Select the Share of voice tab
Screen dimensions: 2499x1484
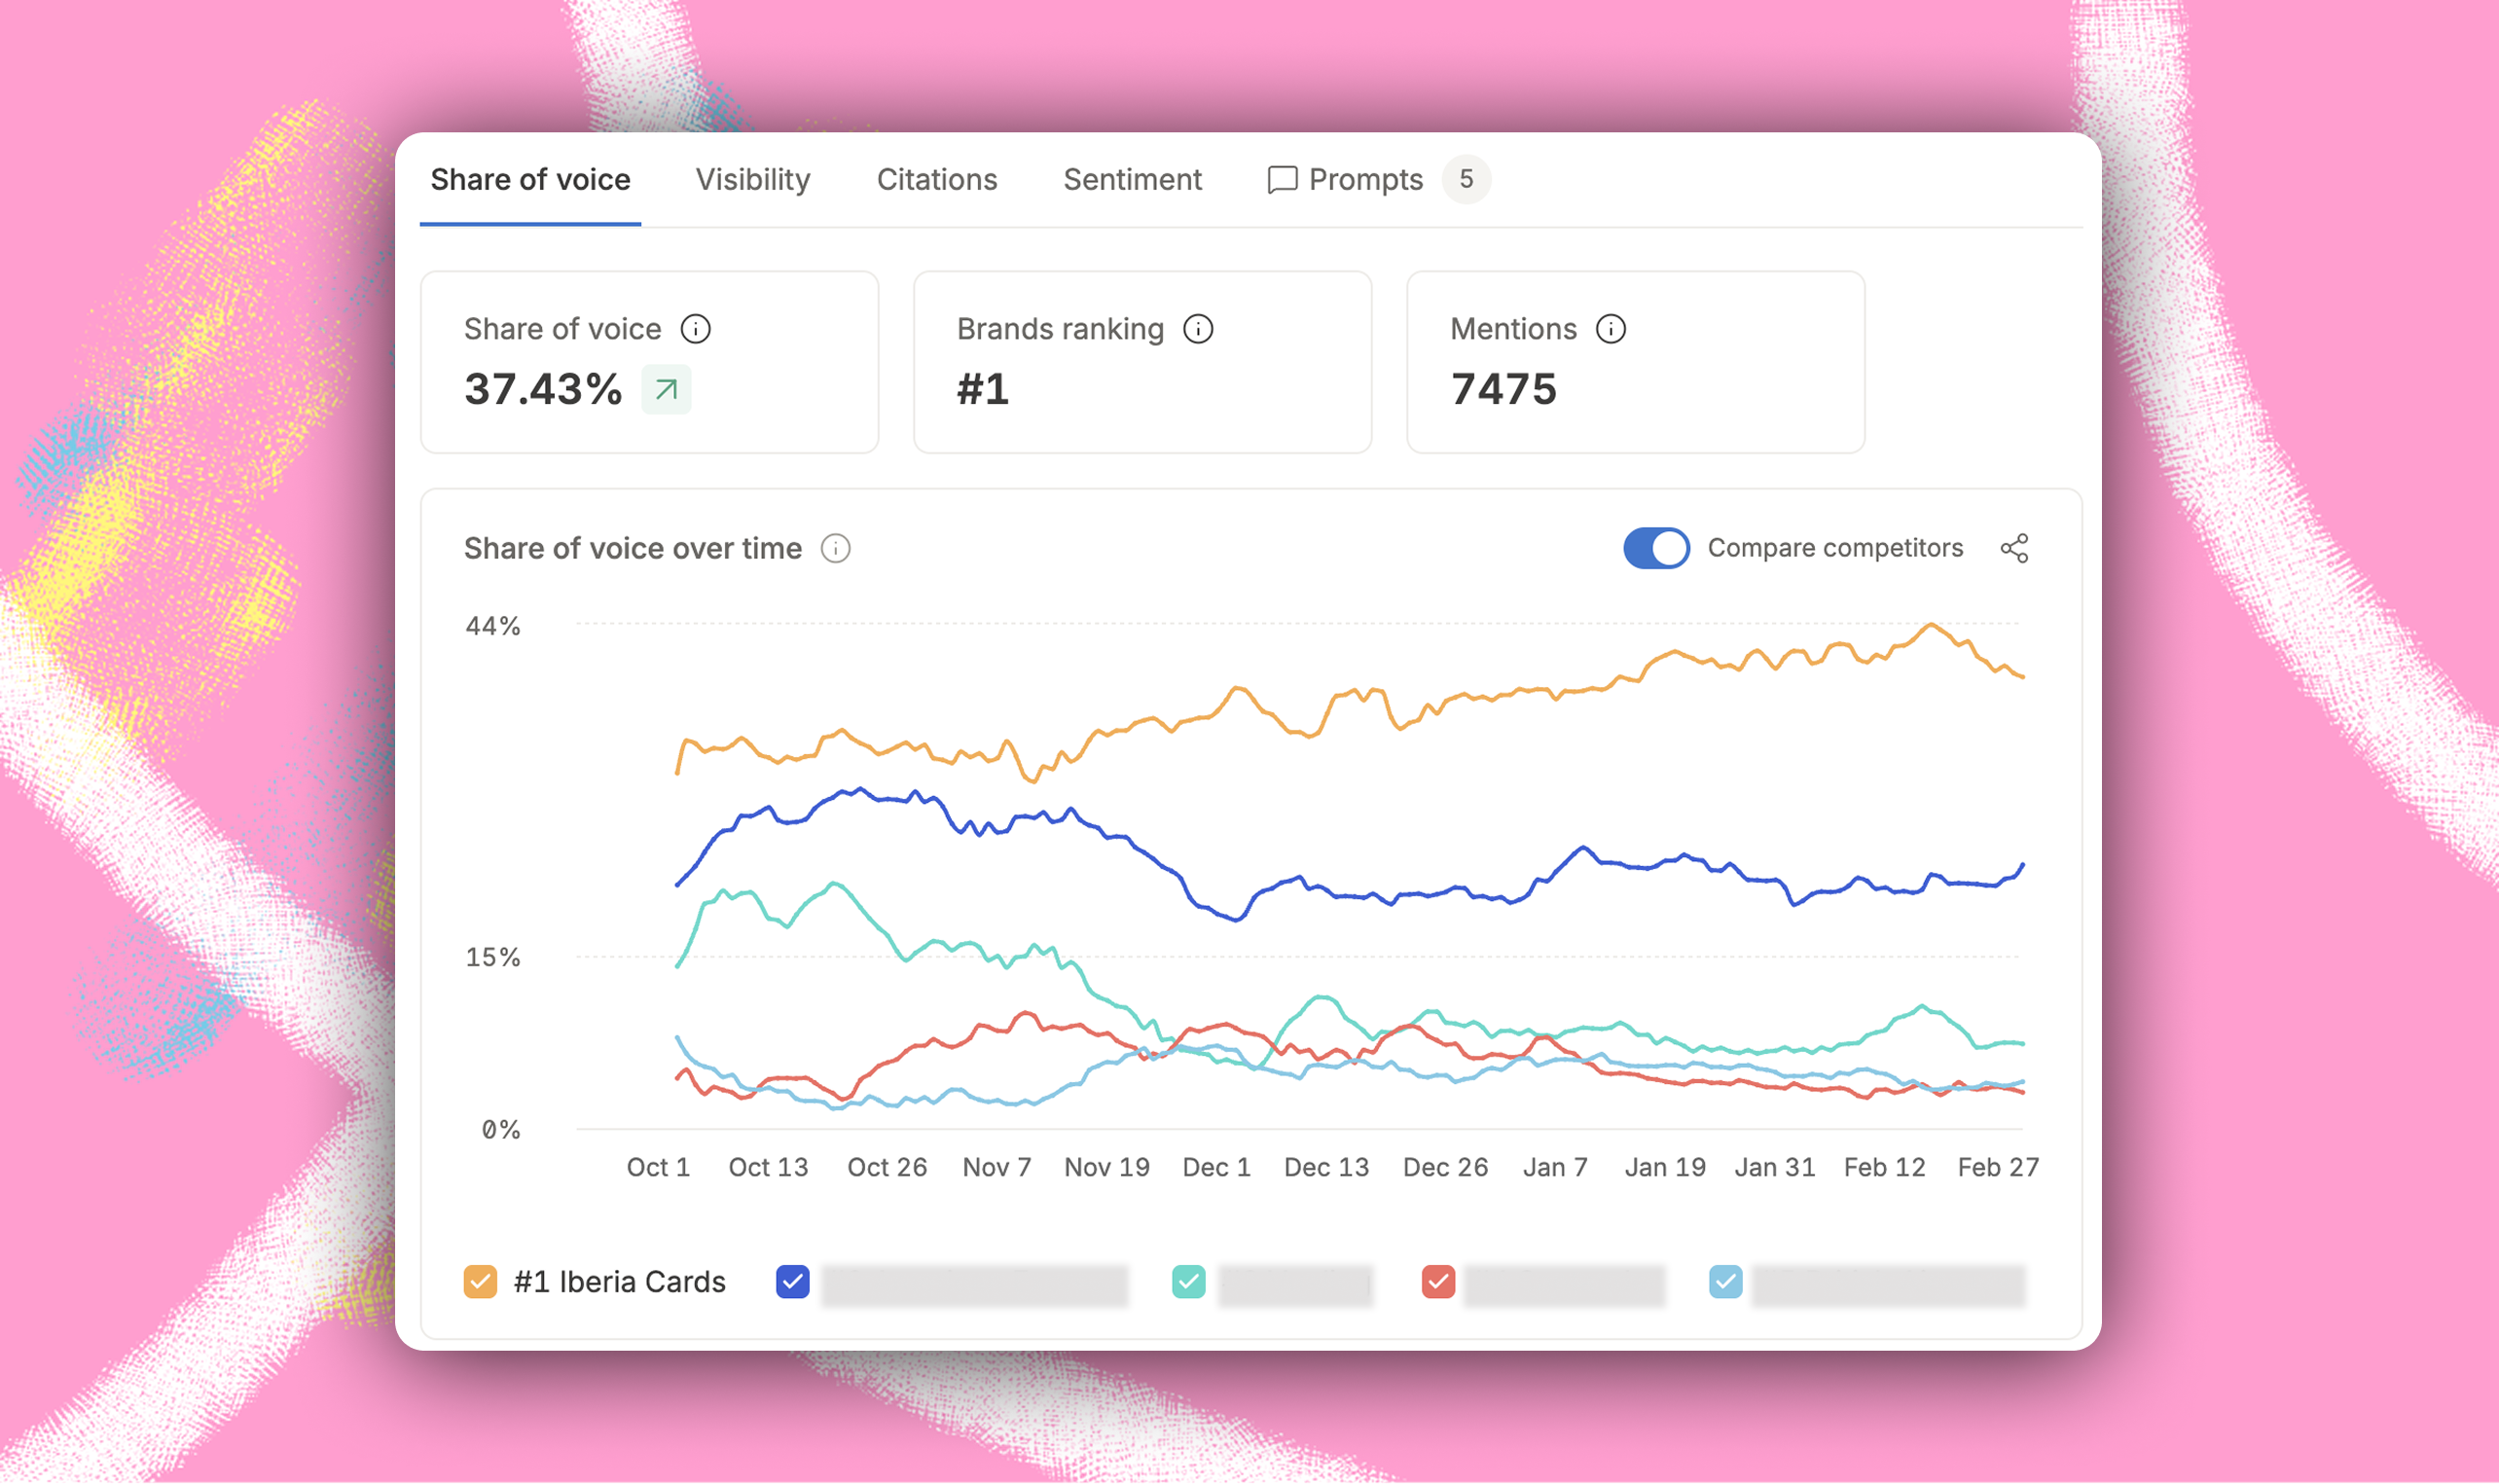click(x=530, y=180)
